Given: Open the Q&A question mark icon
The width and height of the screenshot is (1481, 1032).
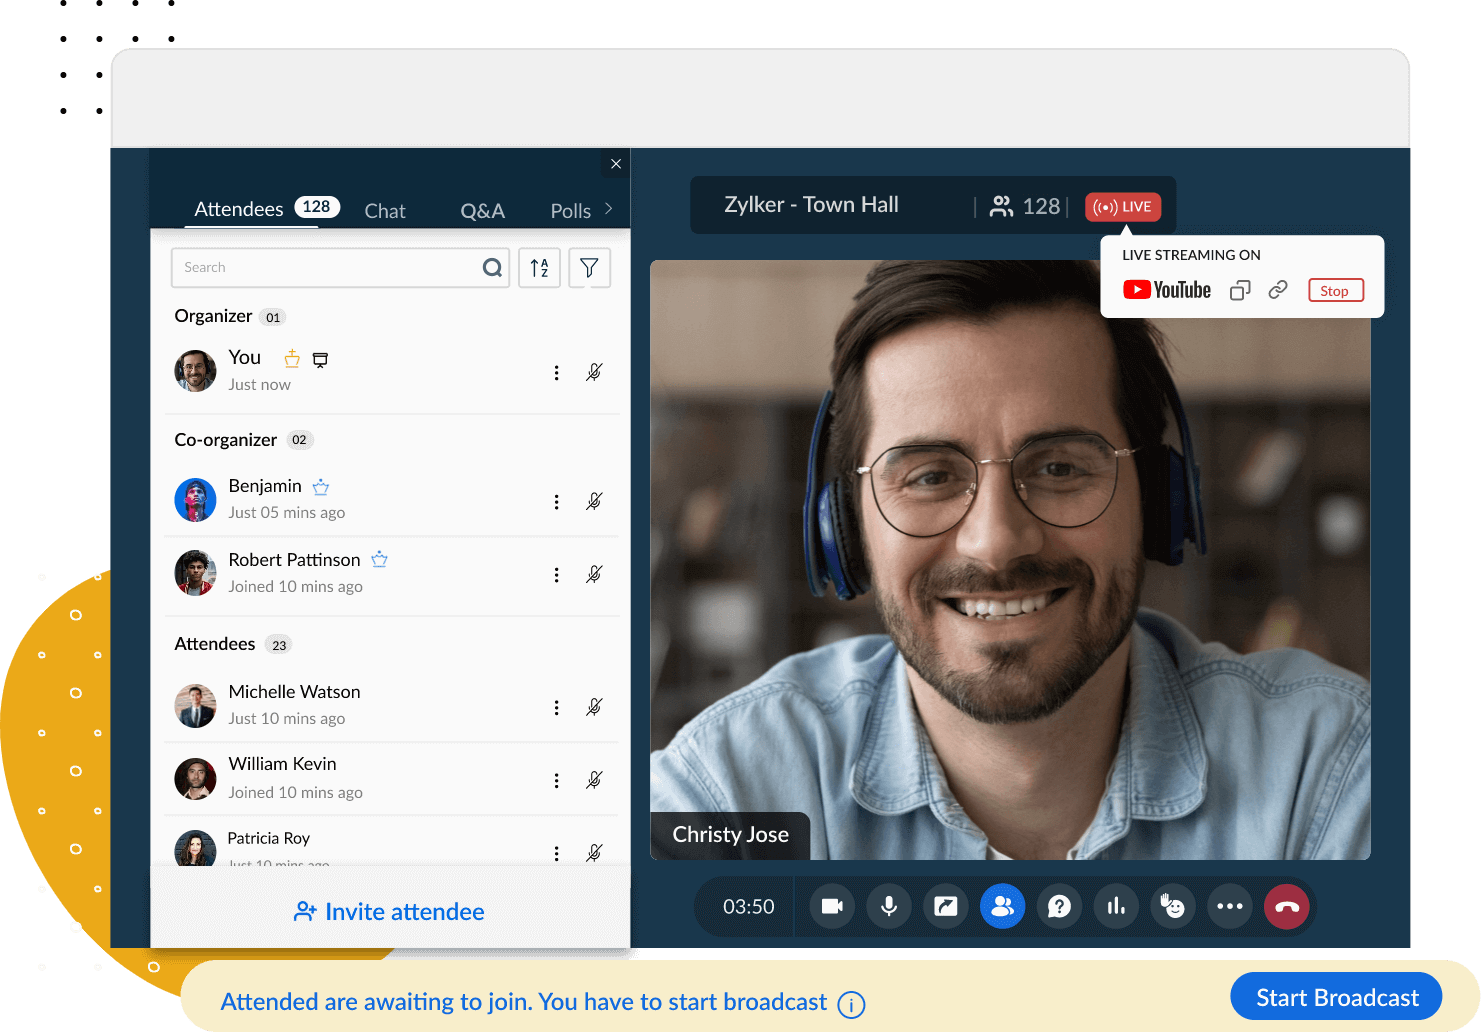Looking at the screenshot, I should tap(1059, 906).
